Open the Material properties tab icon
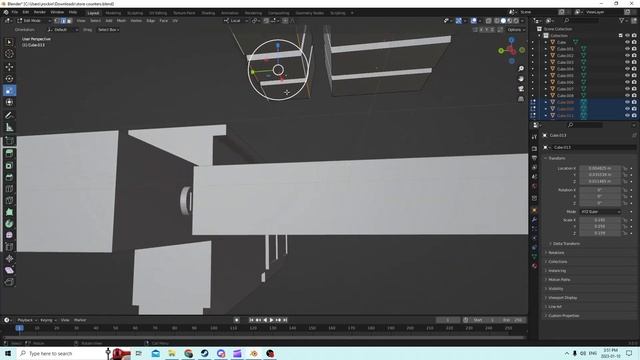The width and height of the screenshot is (640, 360). point(534,266)
